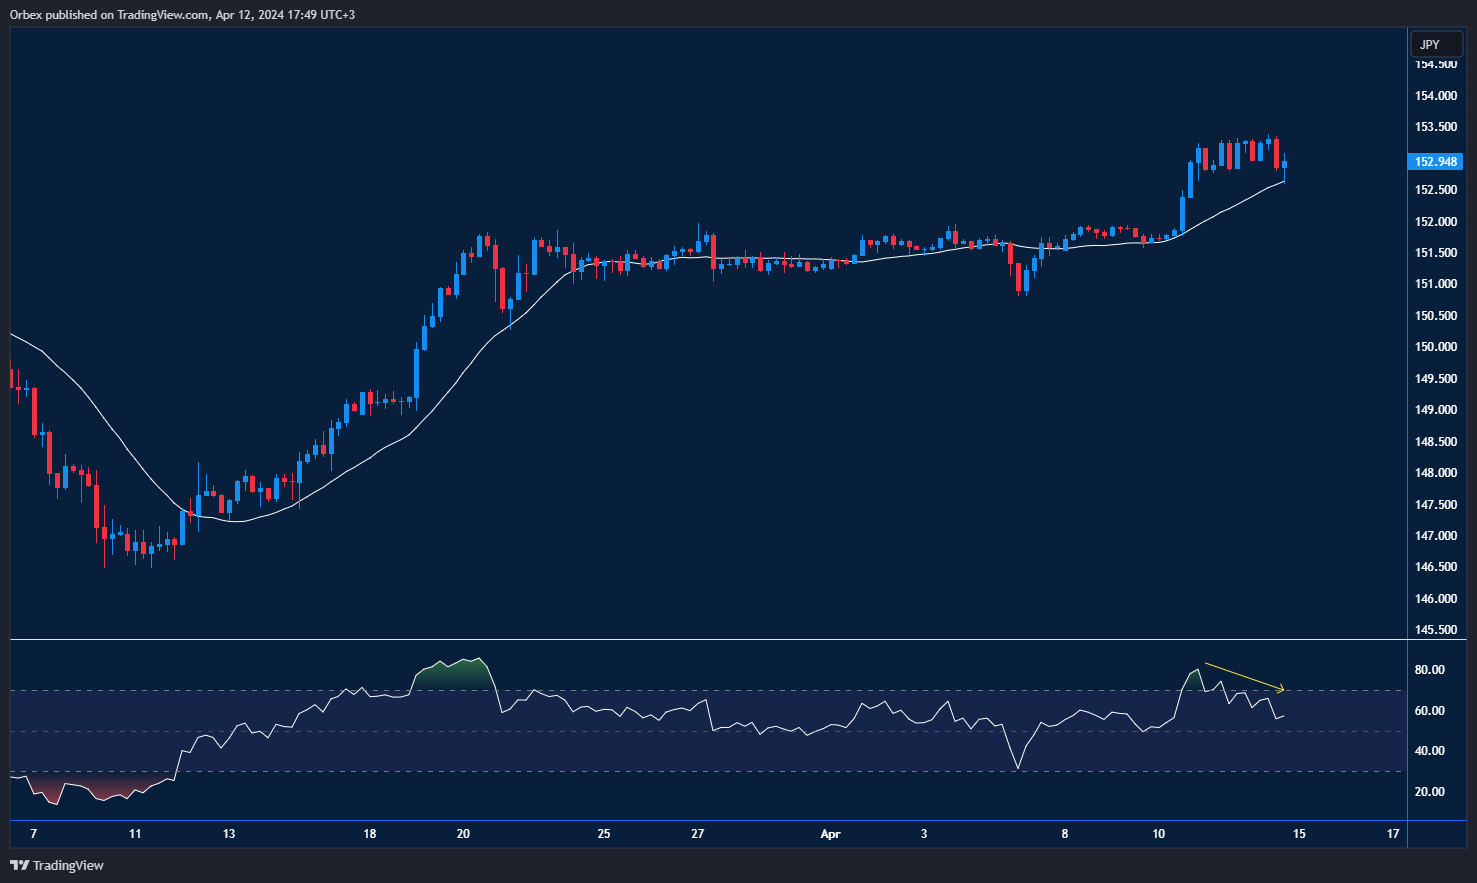
Task: Click the 20.00 RSI scale label
Action: coord(1429,792)
